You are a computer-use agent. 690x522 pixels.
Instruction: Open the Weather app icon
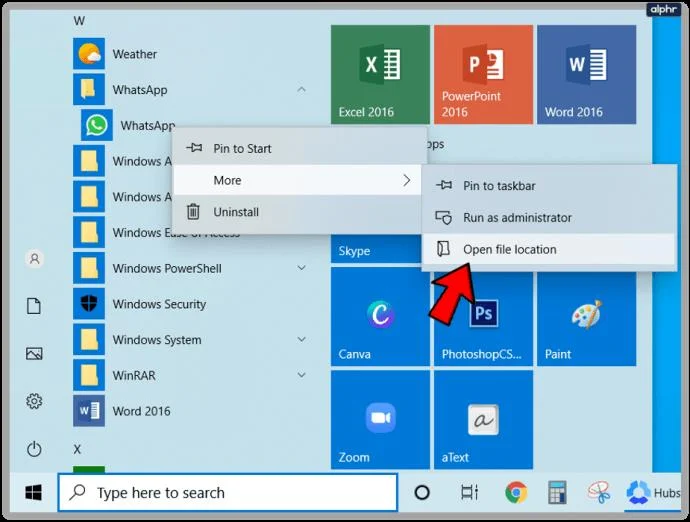click(x=89, y=54)
